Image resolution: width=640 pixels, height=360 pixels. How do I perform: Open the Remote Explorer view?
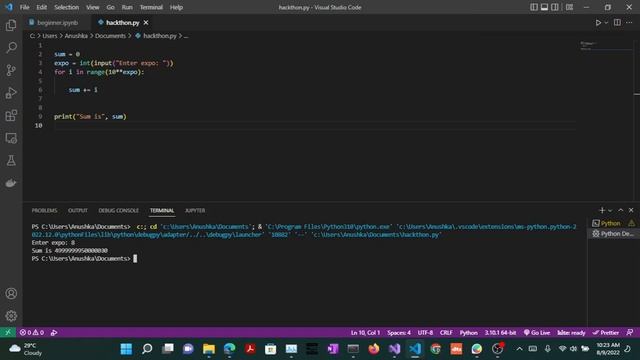tap(11, 138)
